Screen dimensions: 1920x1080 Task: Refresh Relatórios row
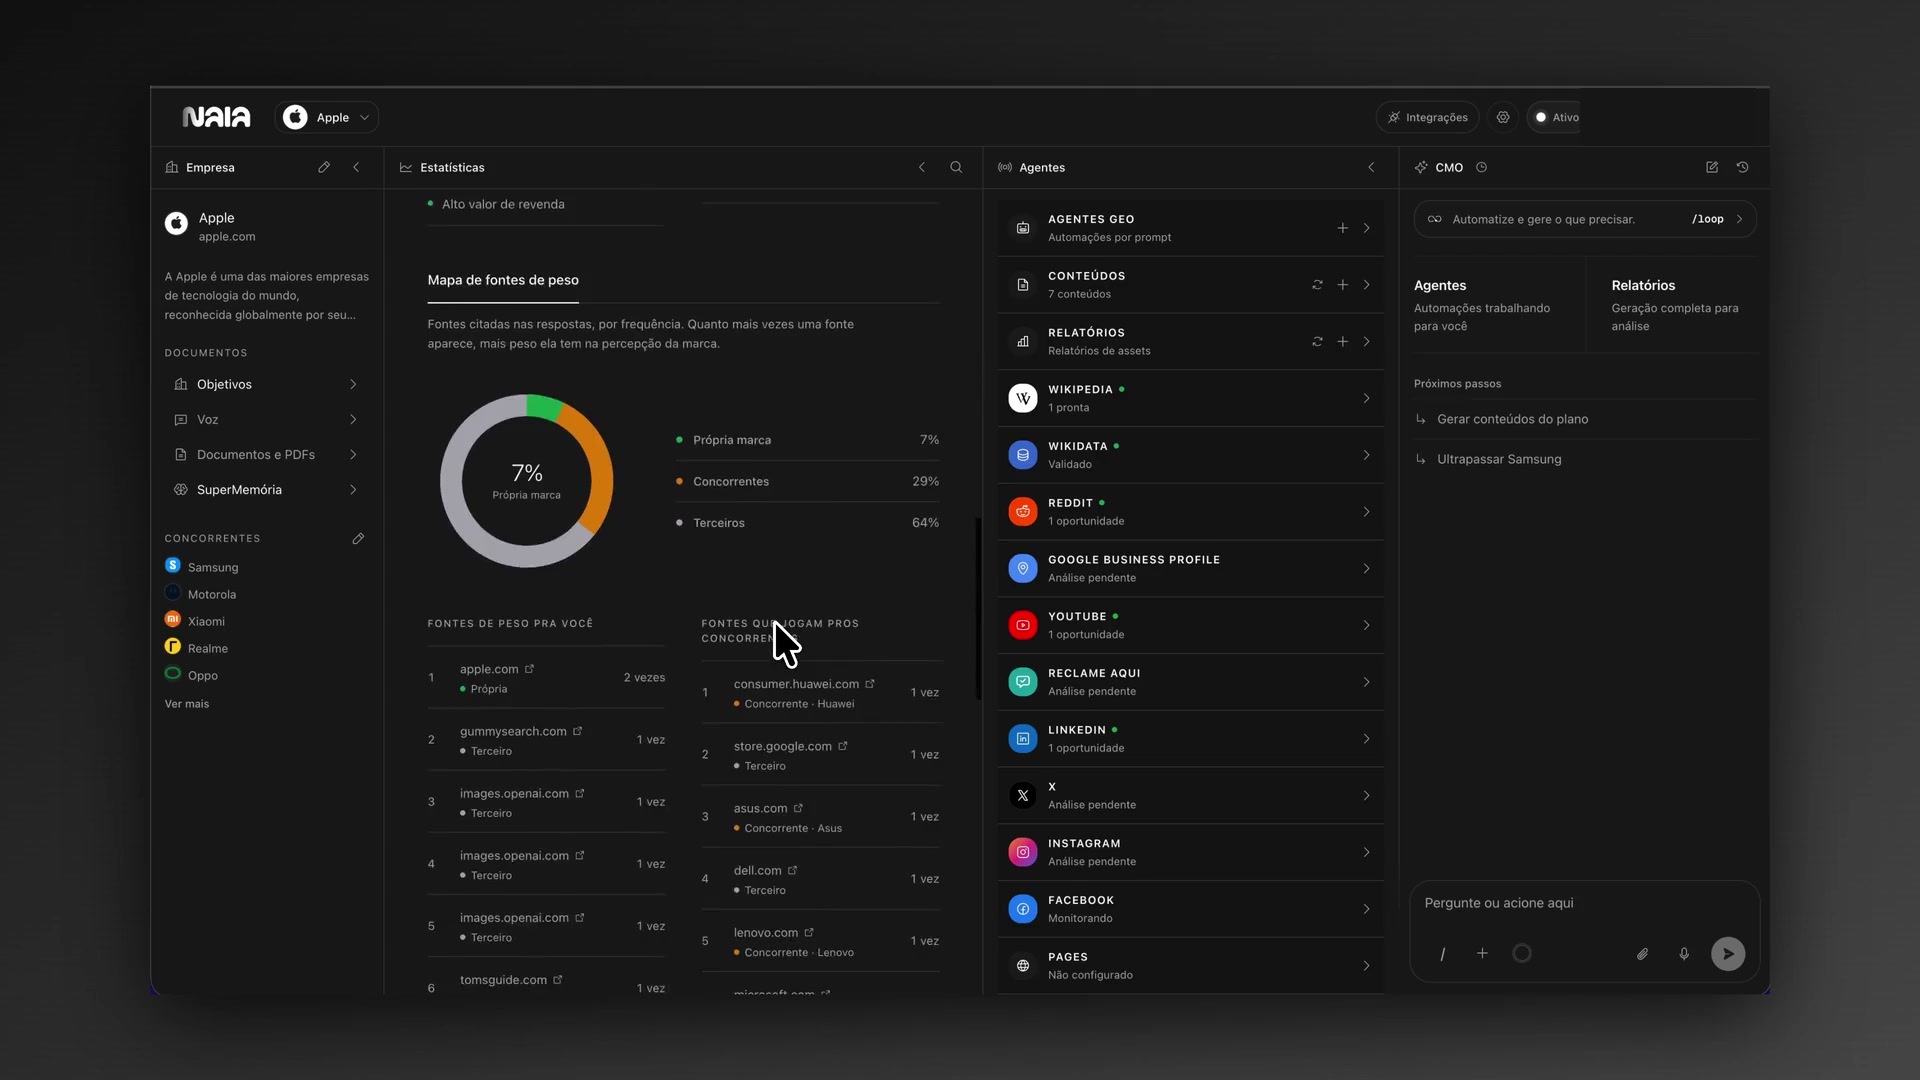tap(1317, 342)
